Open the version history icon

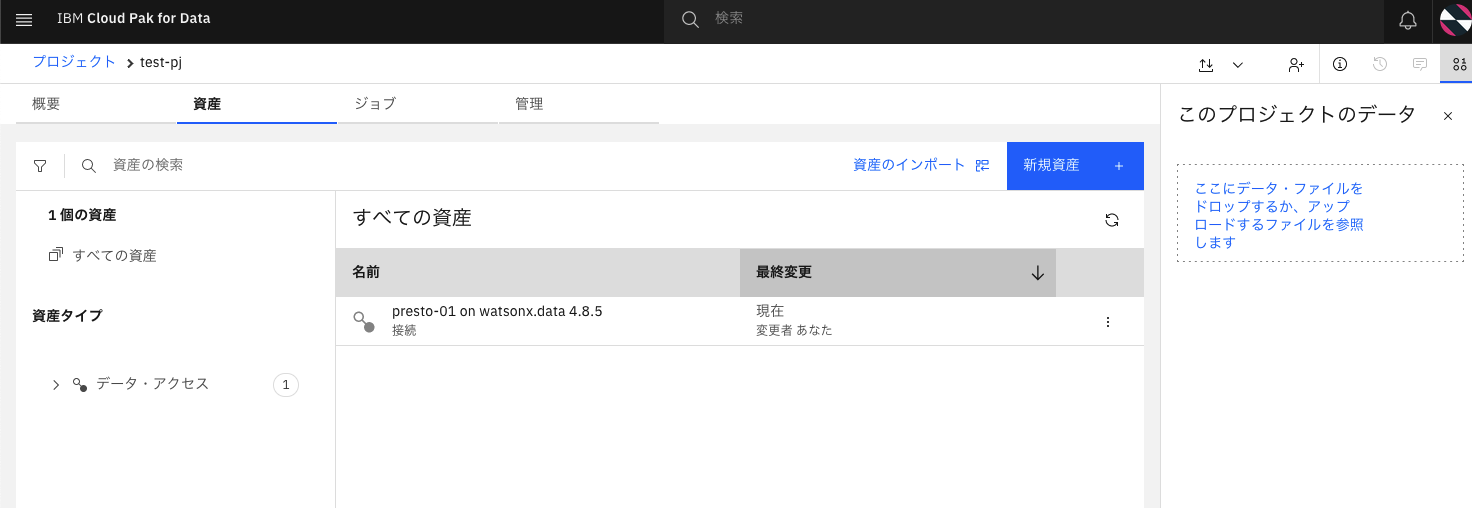1380,64
